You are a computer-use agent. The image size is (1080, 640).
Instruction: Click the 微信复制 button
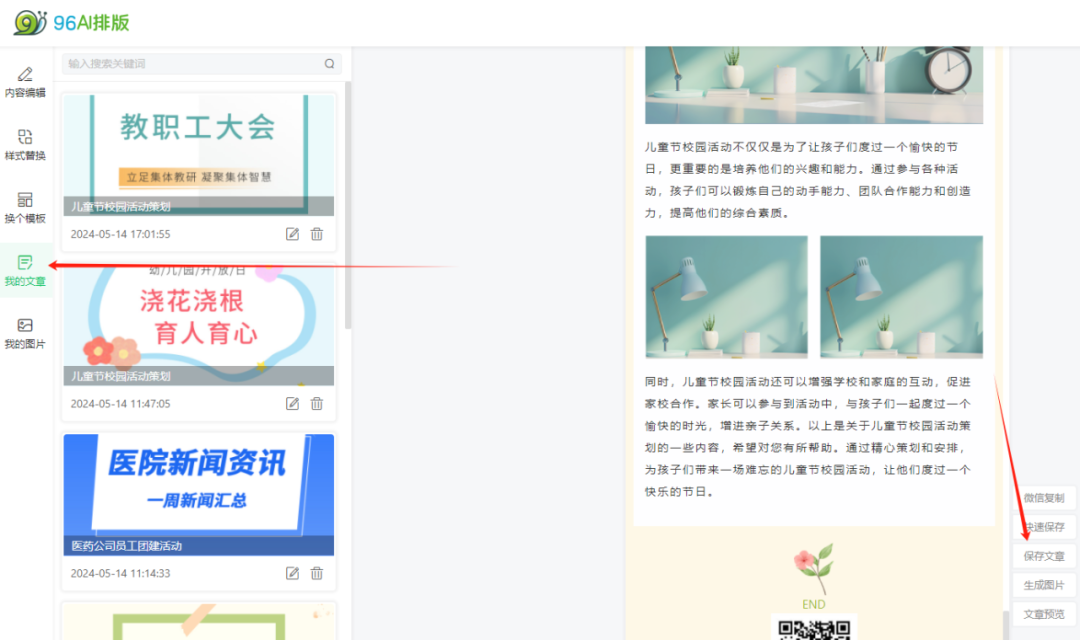coord(1043,498)
